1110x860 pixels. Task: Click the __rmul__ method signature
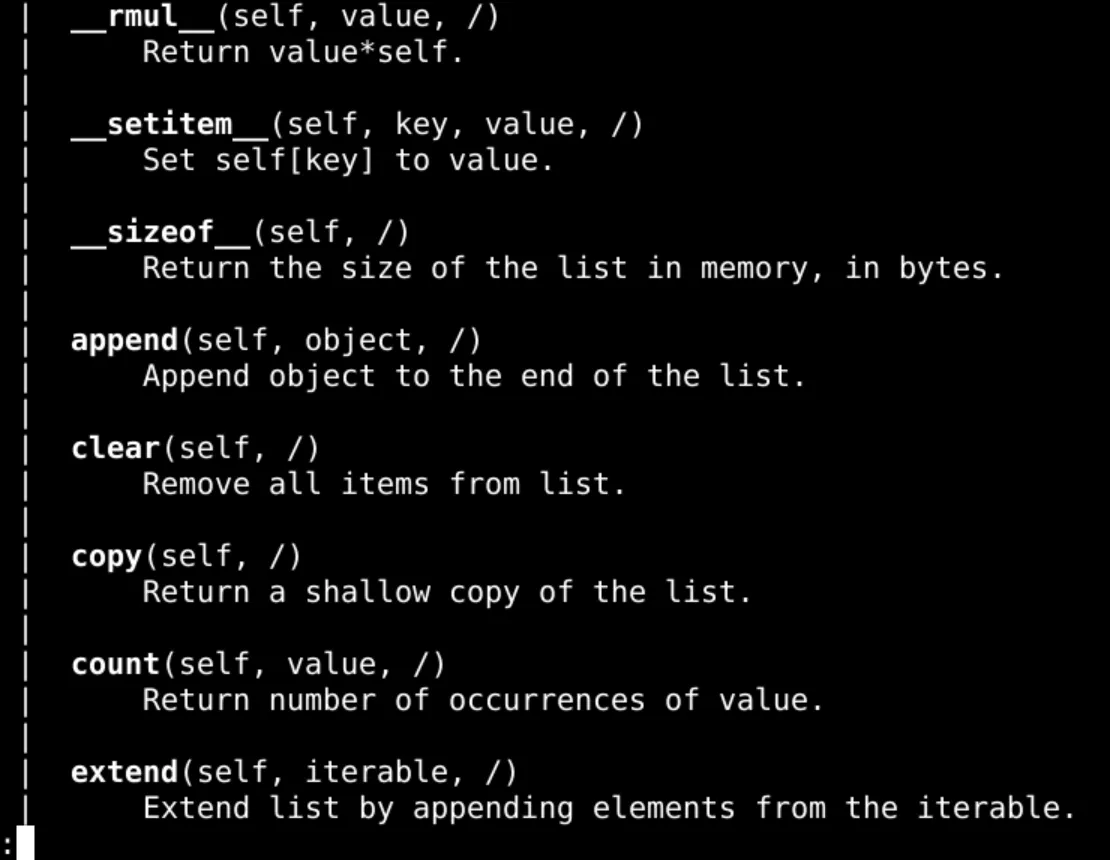click(284, 16)
